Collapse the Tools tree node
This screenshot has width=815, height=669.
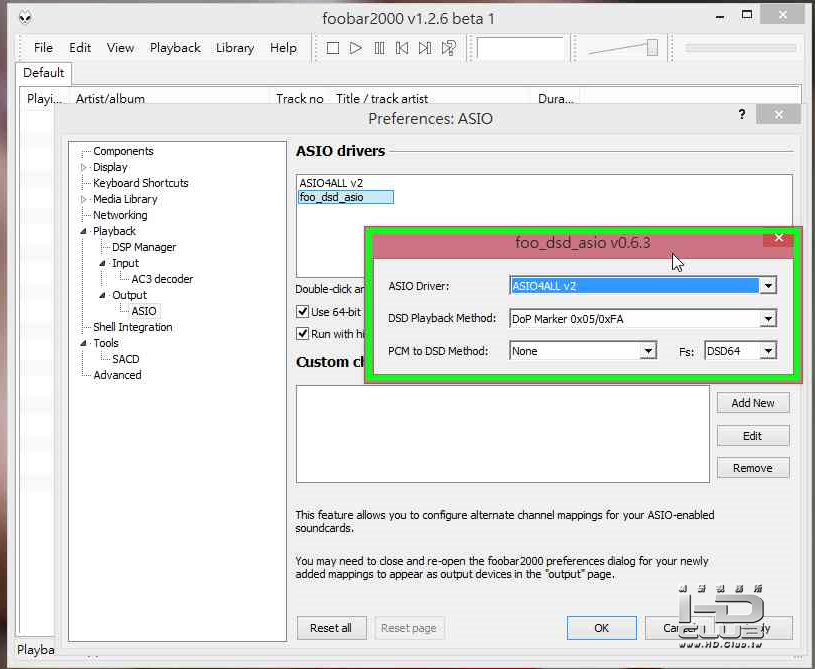point(83,343)
